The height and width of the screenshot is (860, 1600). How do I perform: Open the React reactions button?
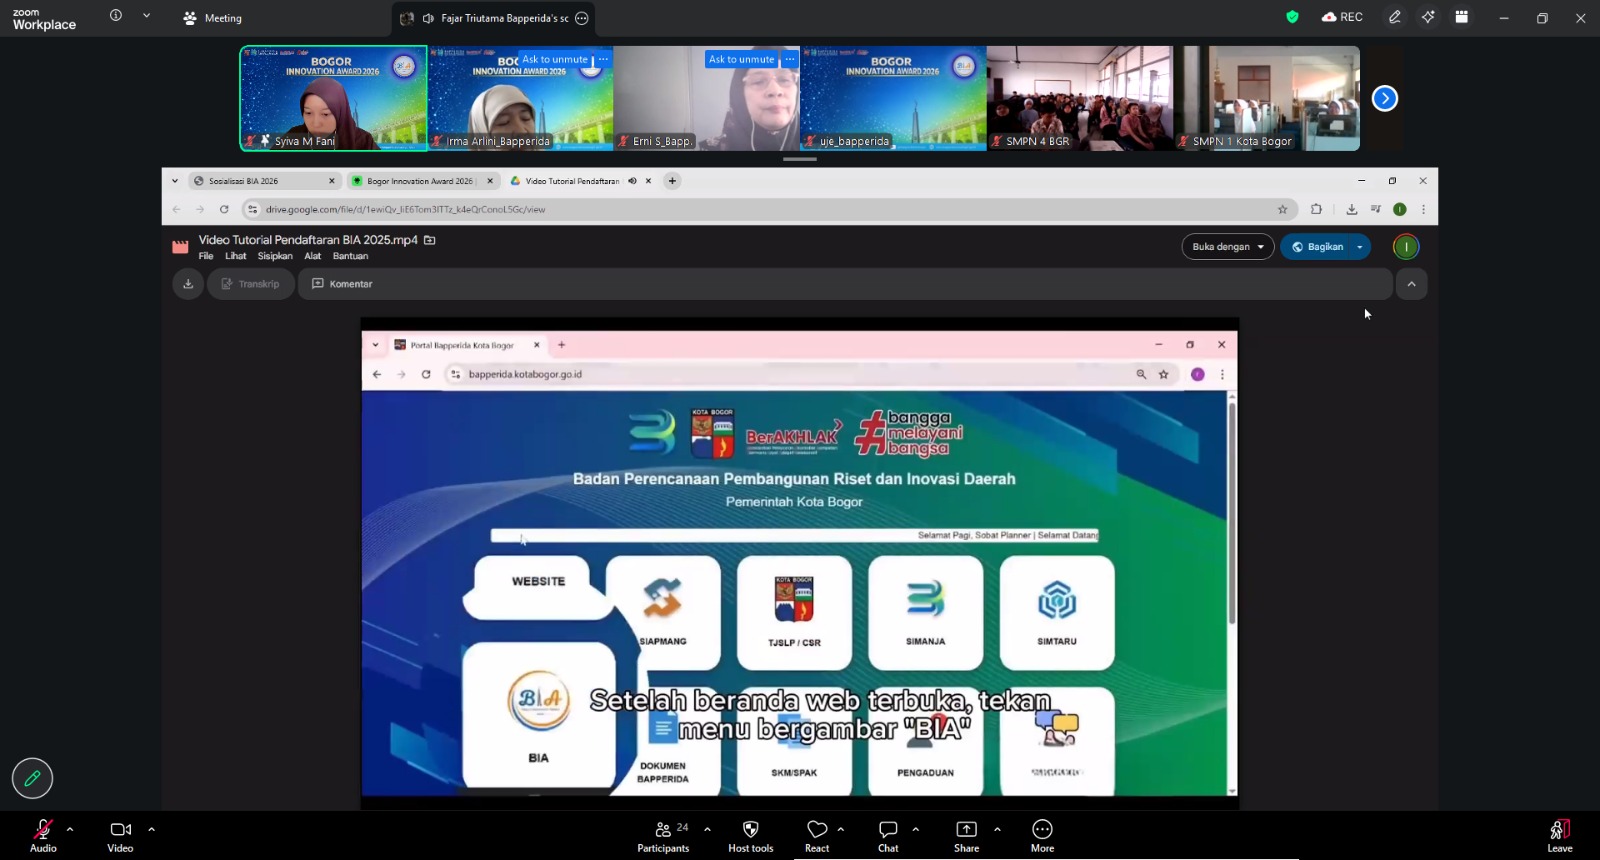pyautogui.click(x=817, y=836)
